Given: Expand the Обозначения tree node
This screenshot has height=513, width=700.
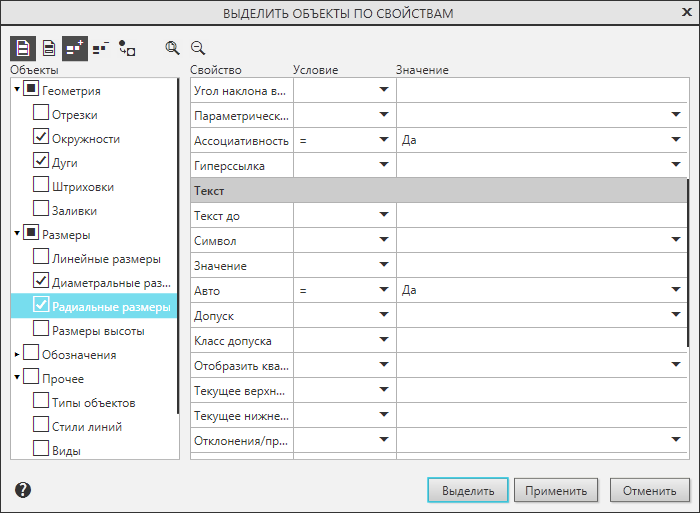Looking at the screenshot, I should 17,354.
